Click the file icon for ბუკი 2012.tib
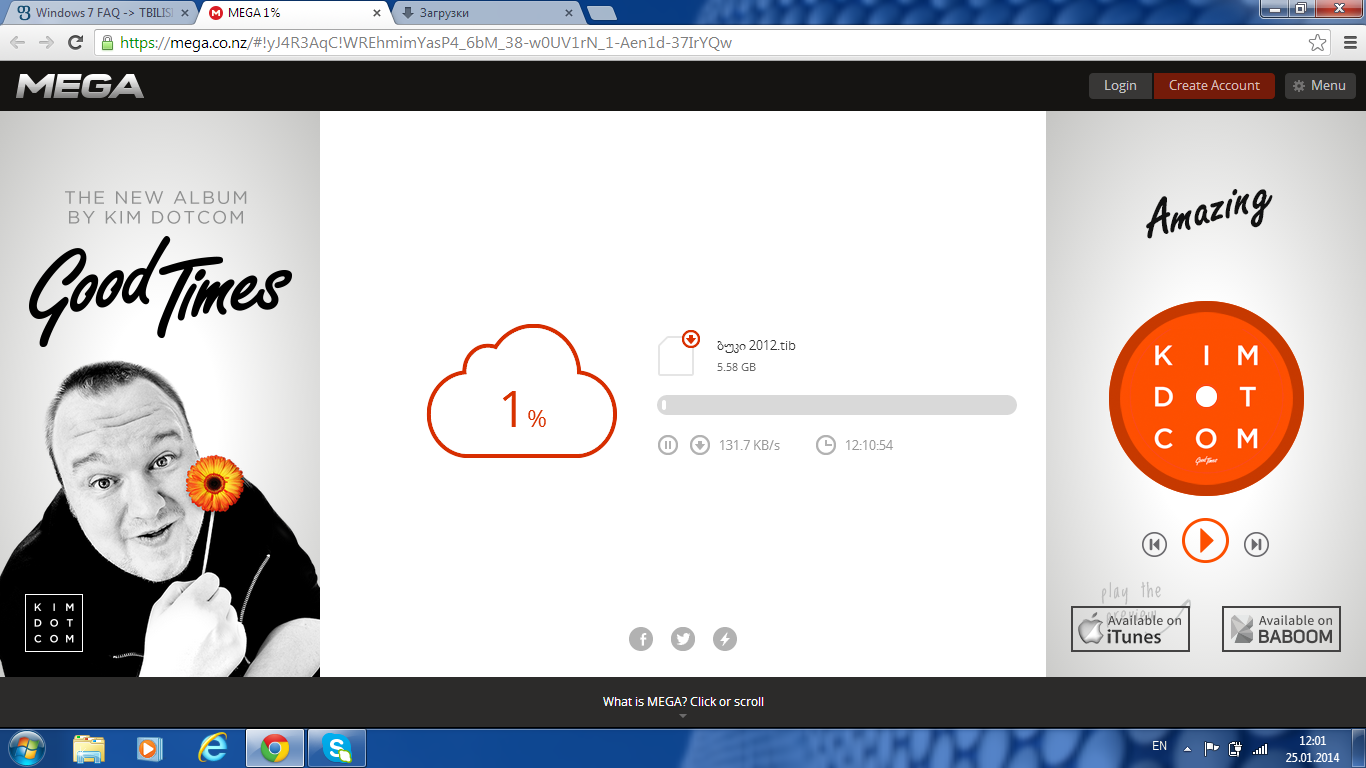This screenshot has width=1366, height=768. (x=677, y=353)
